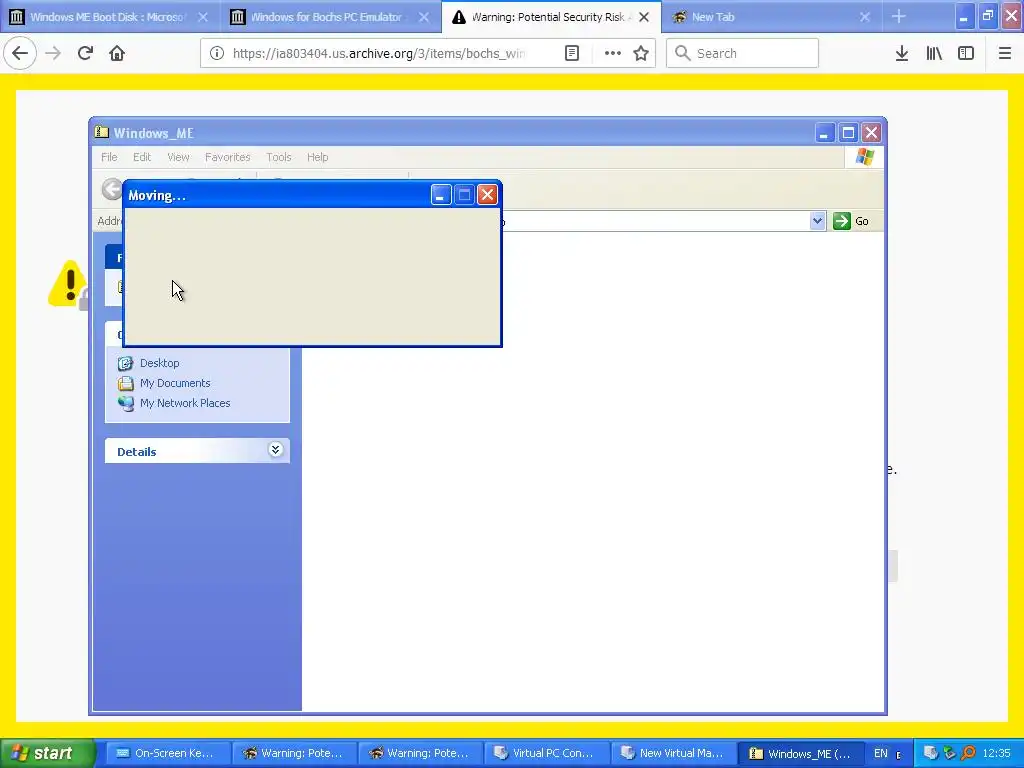Open Edit menu in Windows_ME window
1024x768 pixels.
(142, 157)
